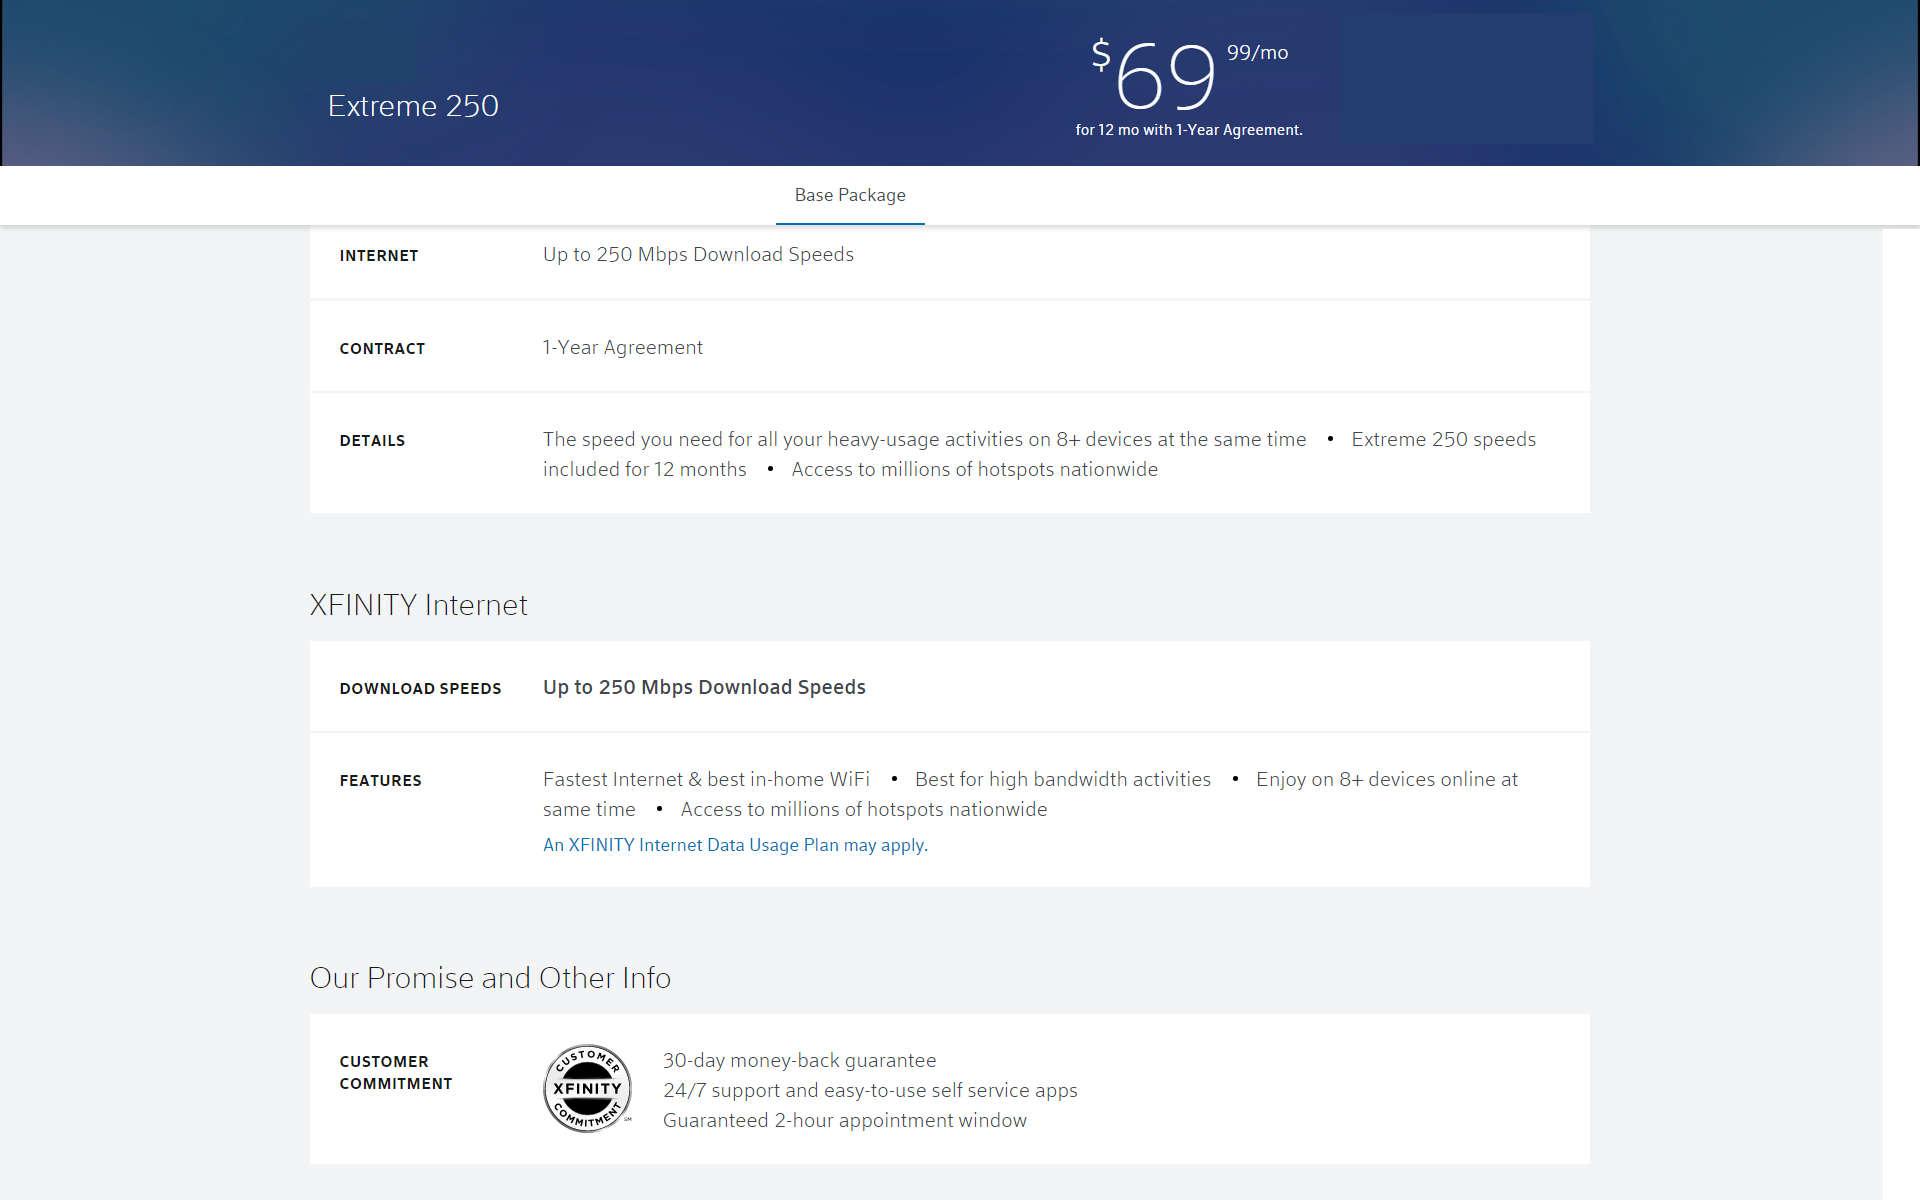Click '30-day money-back guarantee' text
1920x1200 pixels.
click(x=800, y=1061)
